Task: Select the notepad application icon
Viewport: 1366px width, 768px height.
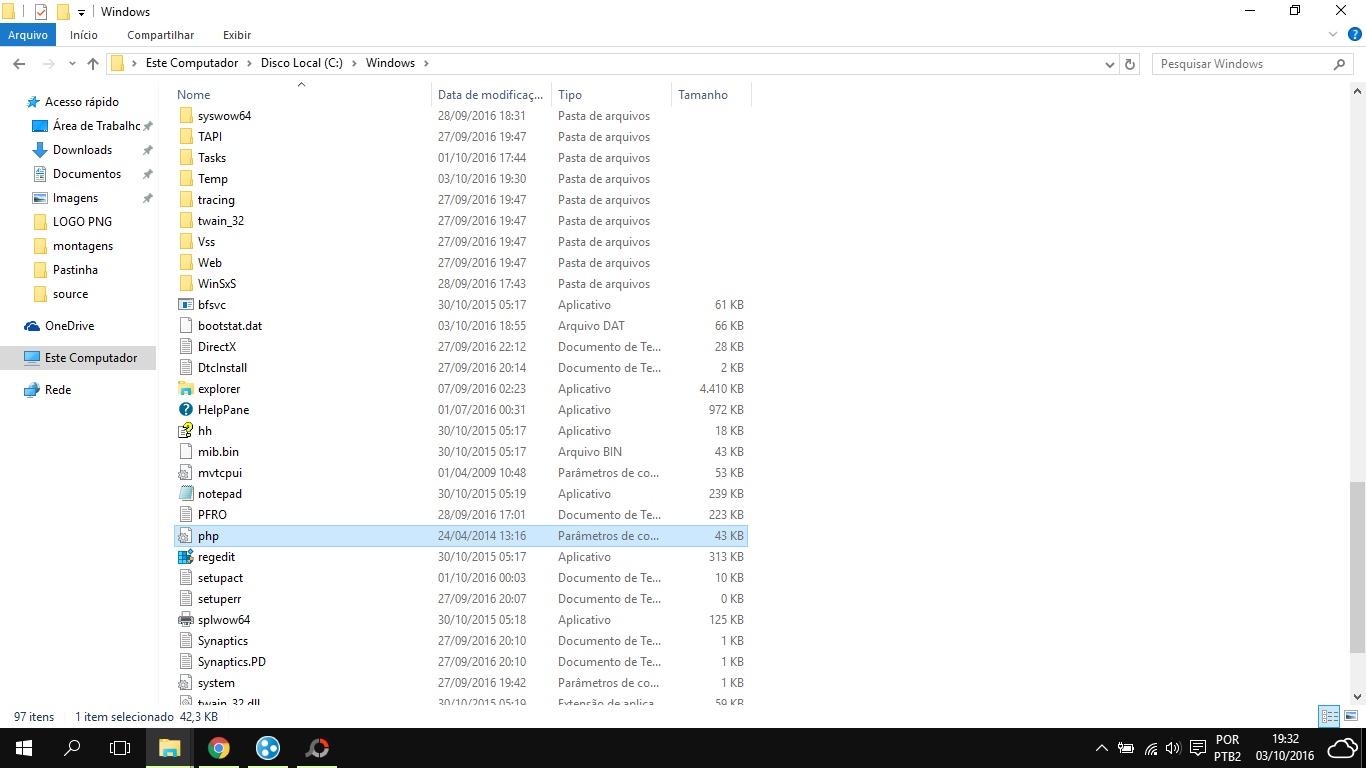Action: click(x=185, y=494)
